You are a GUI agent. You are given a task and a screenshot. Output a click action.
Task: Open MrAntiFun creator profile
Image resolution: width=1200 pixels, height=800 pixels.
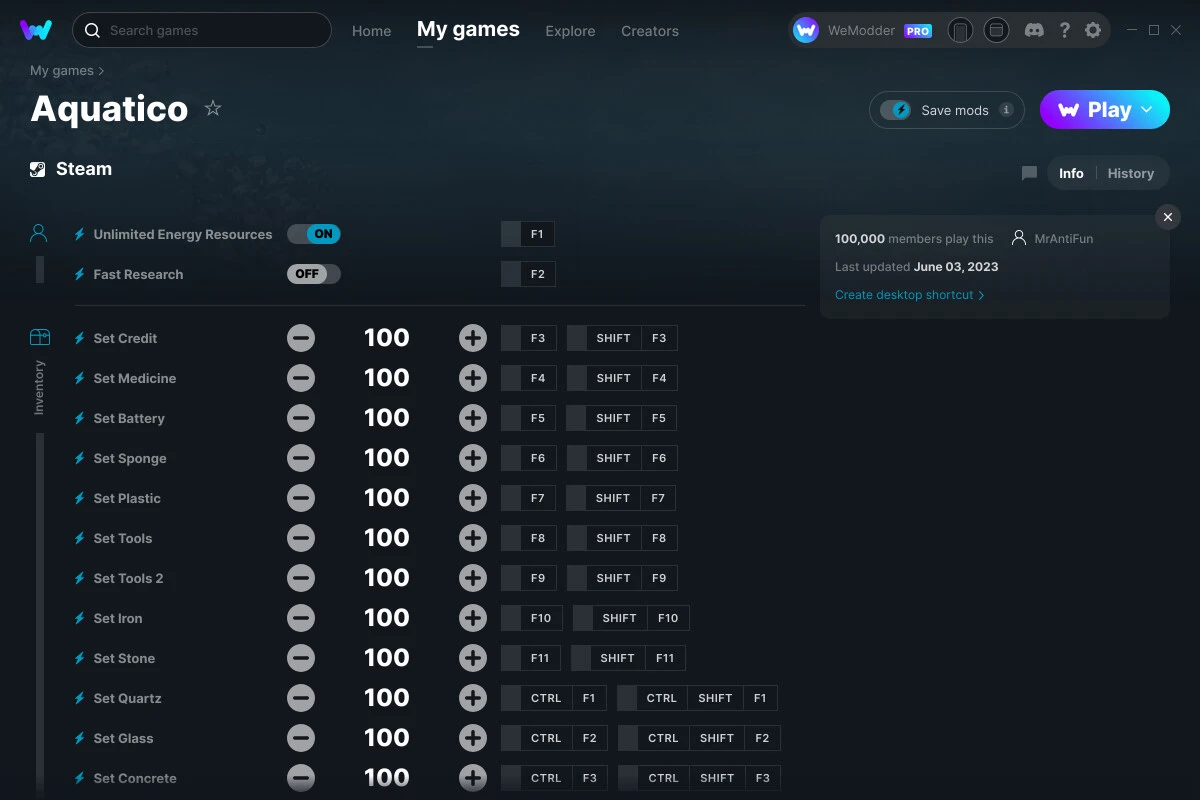coord(1053,239)
